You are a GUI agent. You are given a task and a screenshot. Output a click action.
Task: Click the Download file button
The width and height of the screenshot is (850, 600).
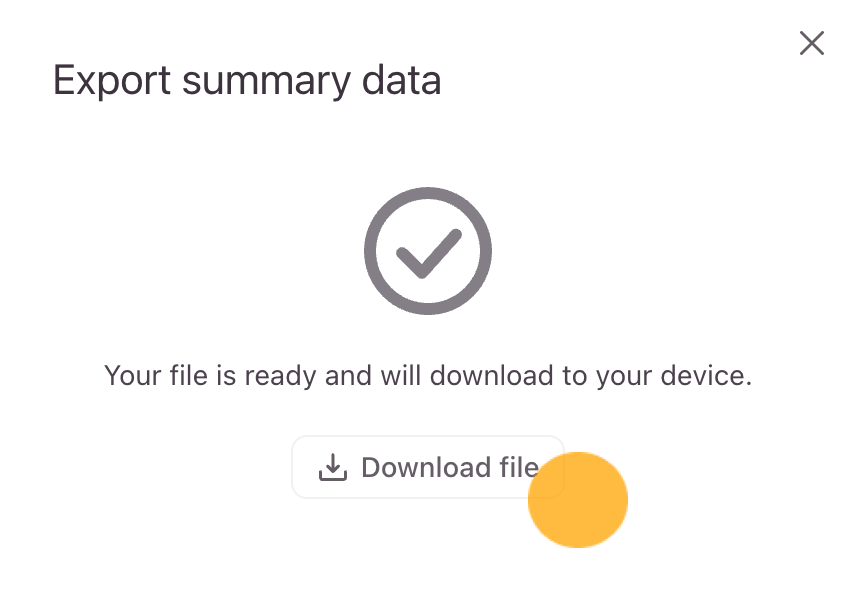point(428,467)
